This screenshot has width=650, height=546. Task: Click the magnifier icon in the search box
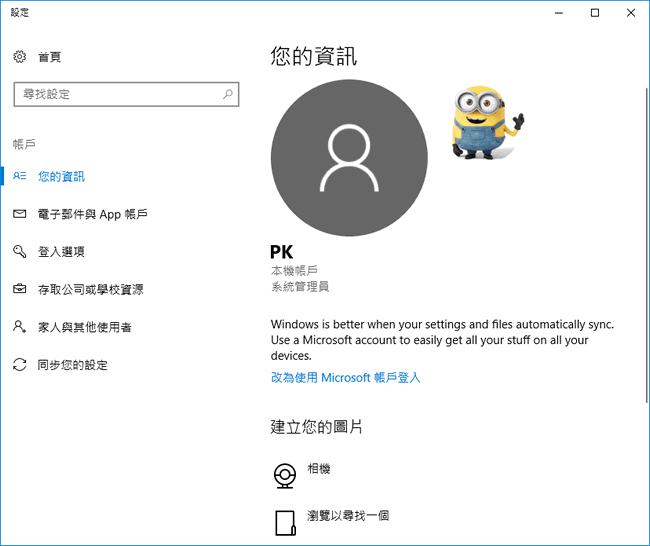228,94
